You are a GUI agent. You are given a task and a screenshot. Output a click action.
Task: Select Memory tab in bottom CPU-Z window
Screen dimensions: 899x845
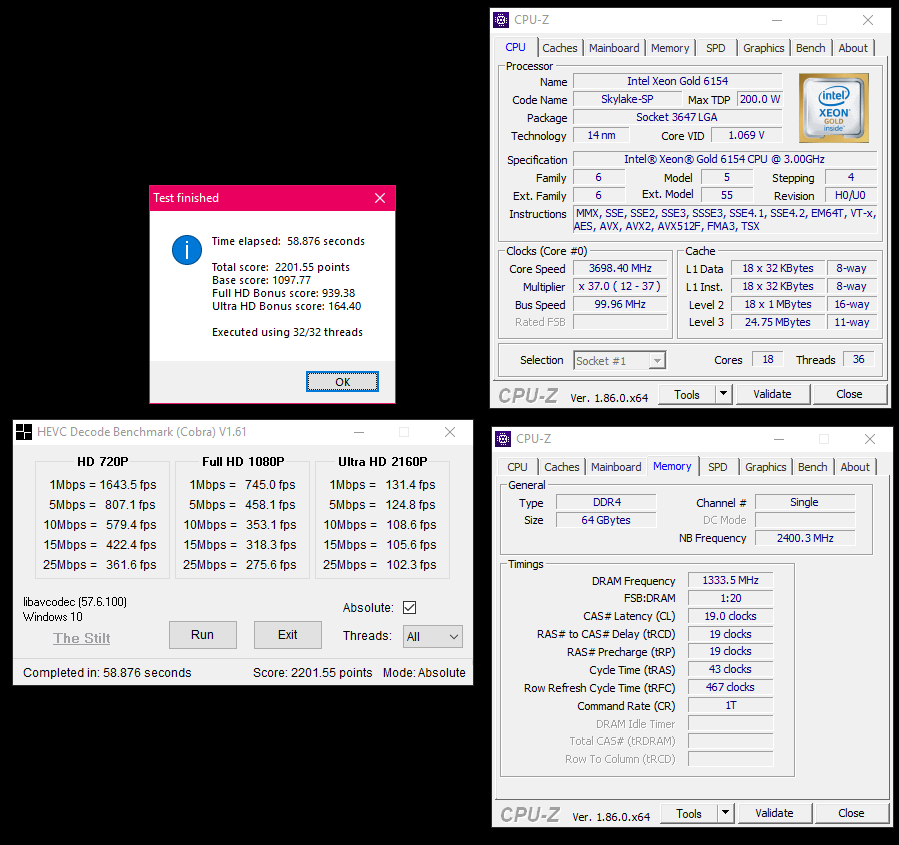tap(672, 466)
